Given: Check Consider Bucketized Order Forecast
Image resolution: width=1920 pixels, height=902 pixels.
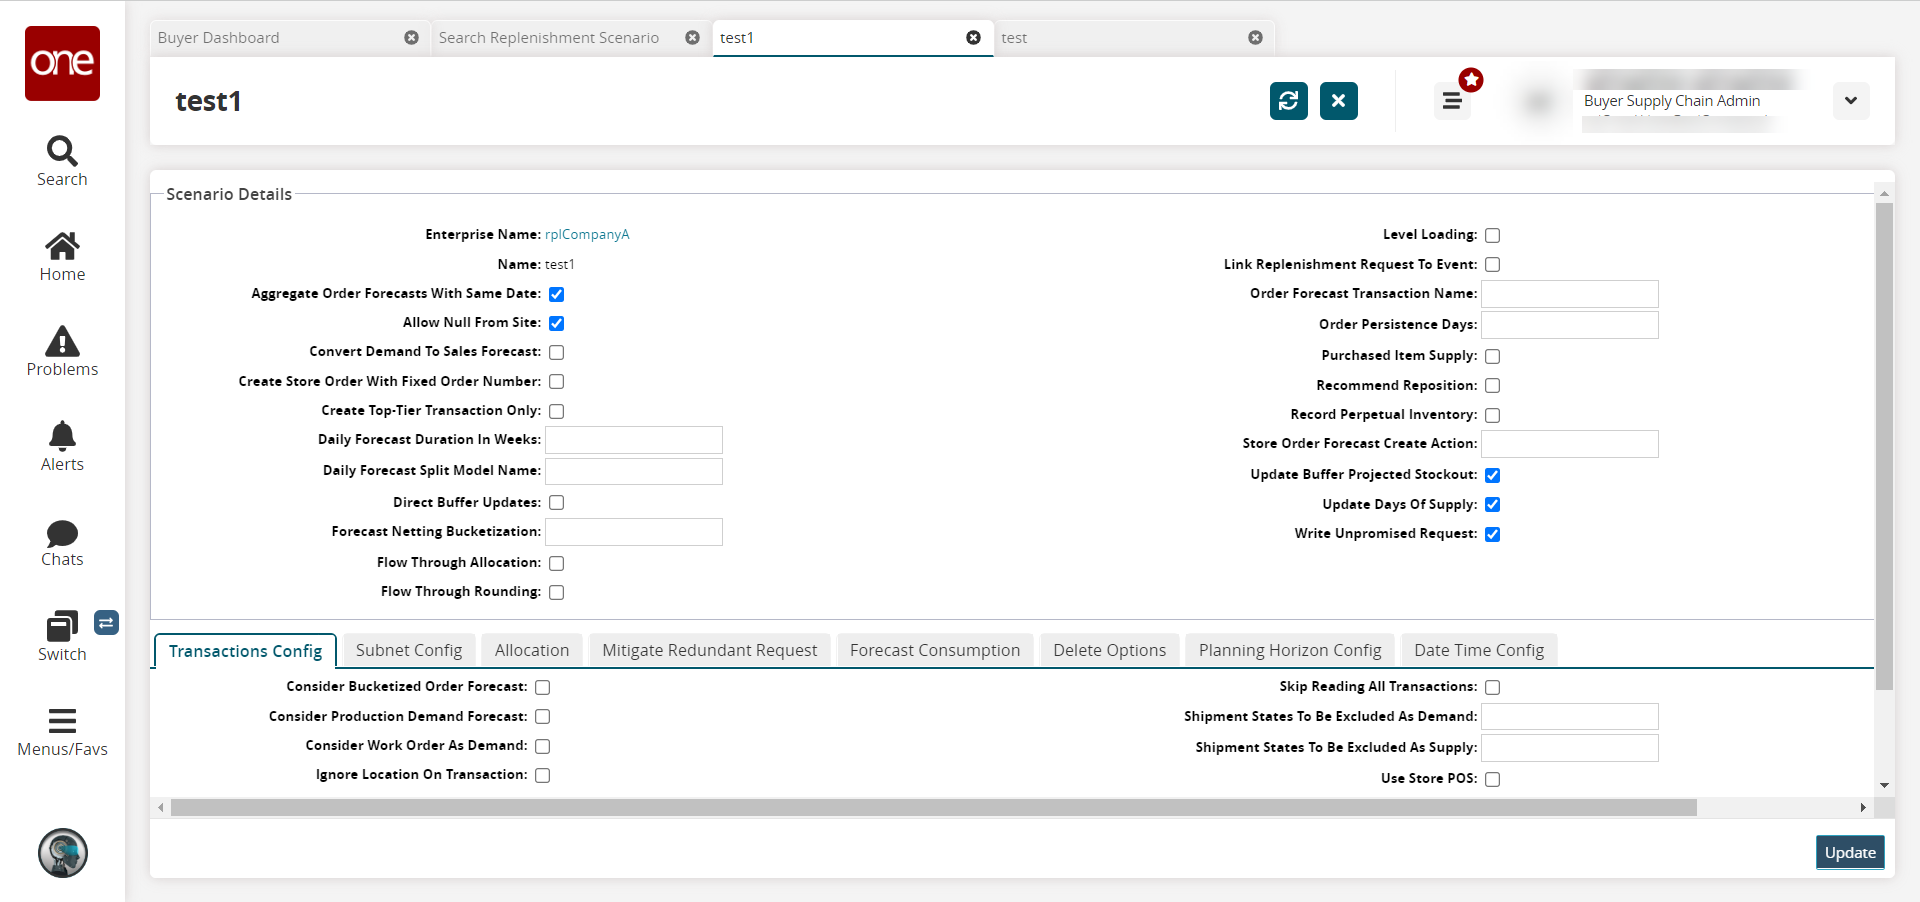Looking at the screenshot, I should (x=543, y=687).
